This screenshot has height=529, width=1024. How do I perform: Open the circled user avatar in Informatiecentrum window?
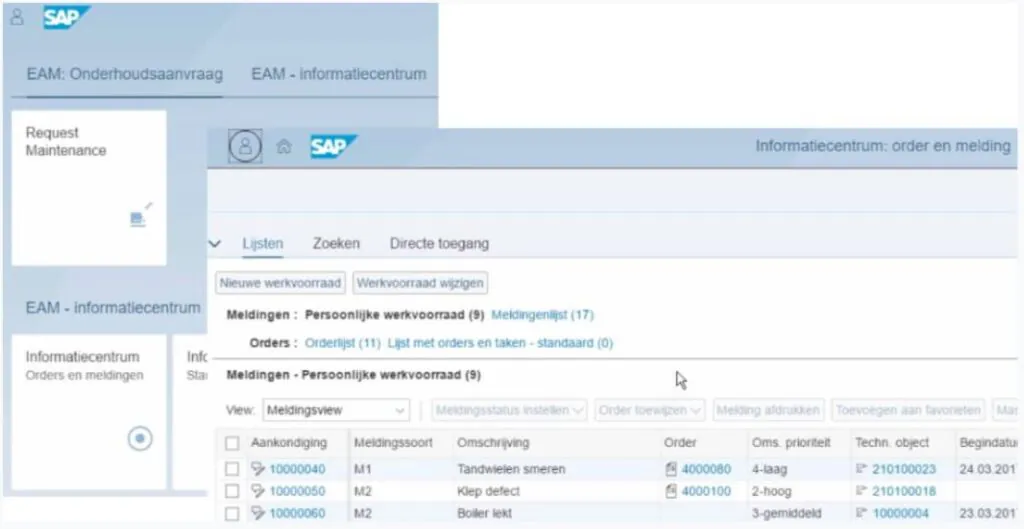pos(245,146)
